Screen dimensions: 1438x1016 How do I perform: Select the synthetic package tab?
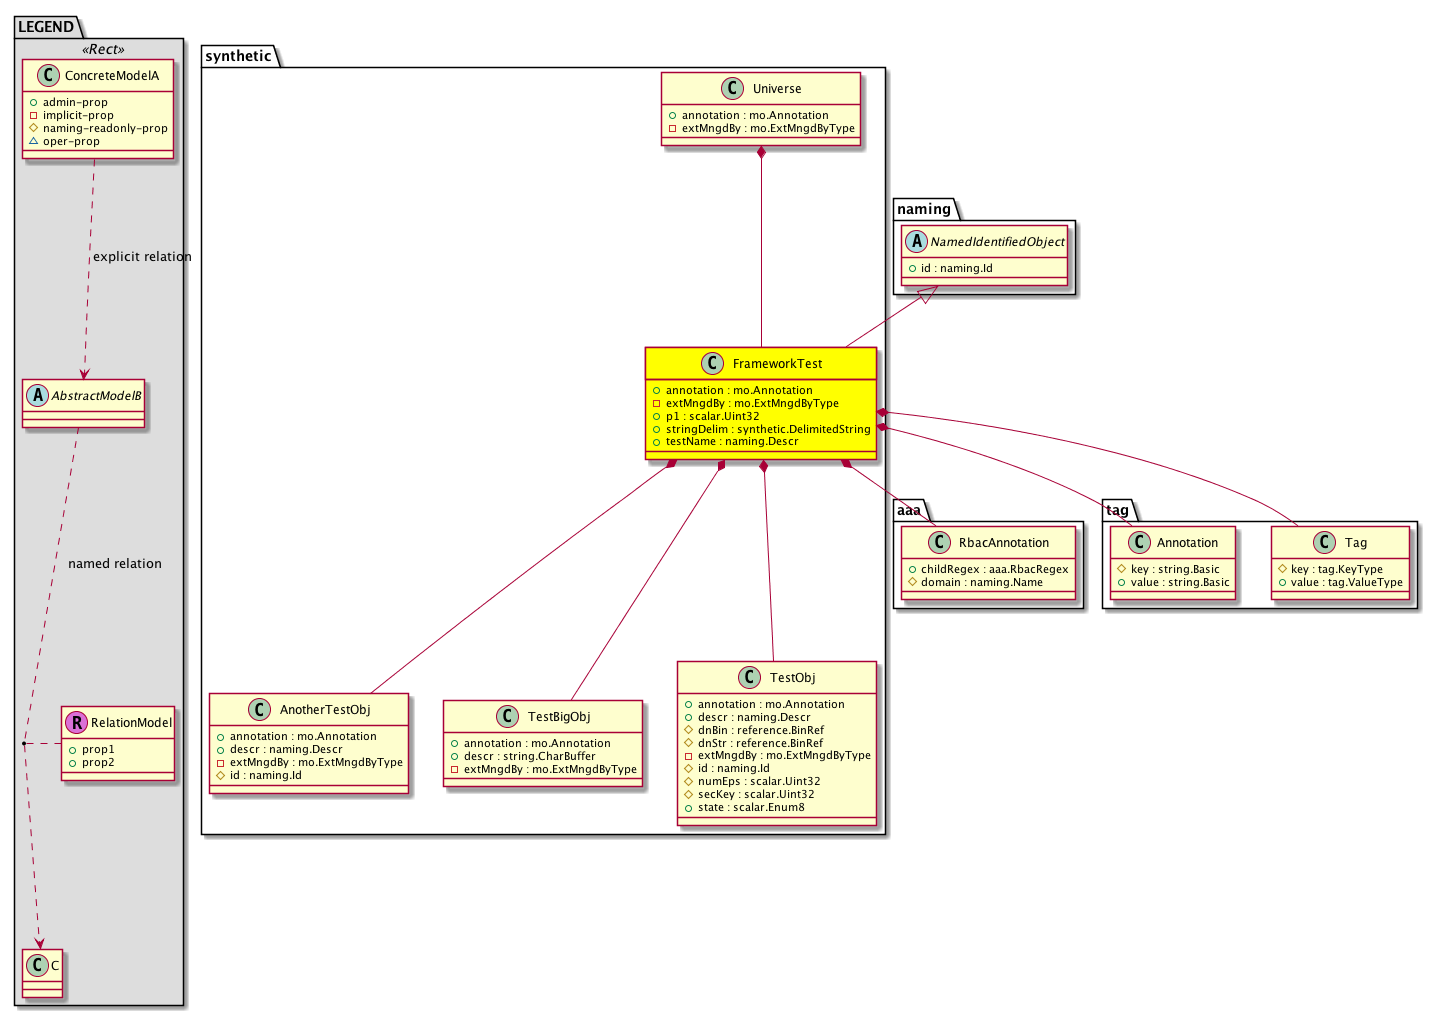coord(238,56)
